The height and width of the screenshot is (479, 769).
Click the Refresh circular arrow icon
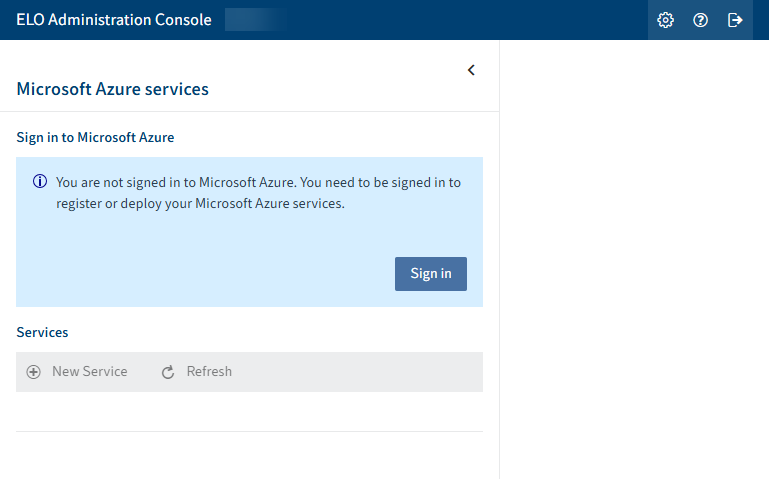tap(168, 372)
